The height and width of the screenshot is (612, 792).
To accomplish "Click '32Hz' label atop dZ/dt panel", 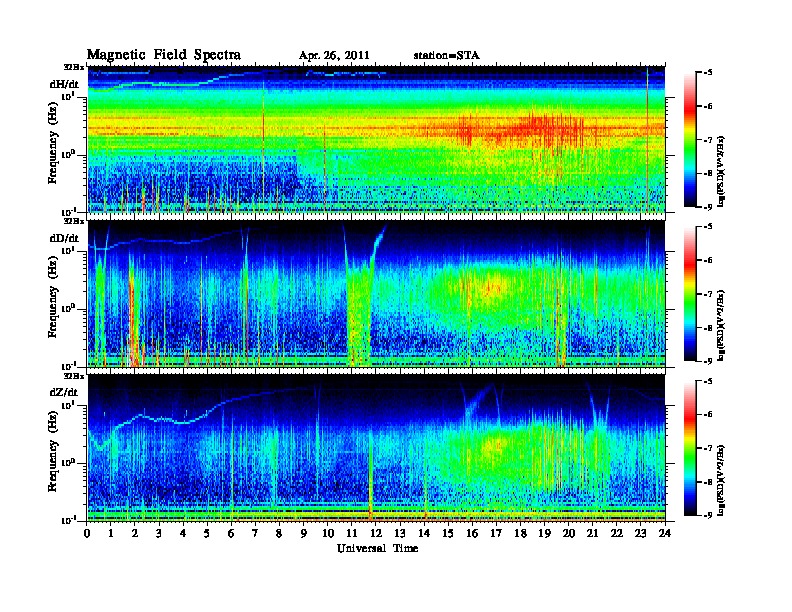I will (x=74, y=376).
